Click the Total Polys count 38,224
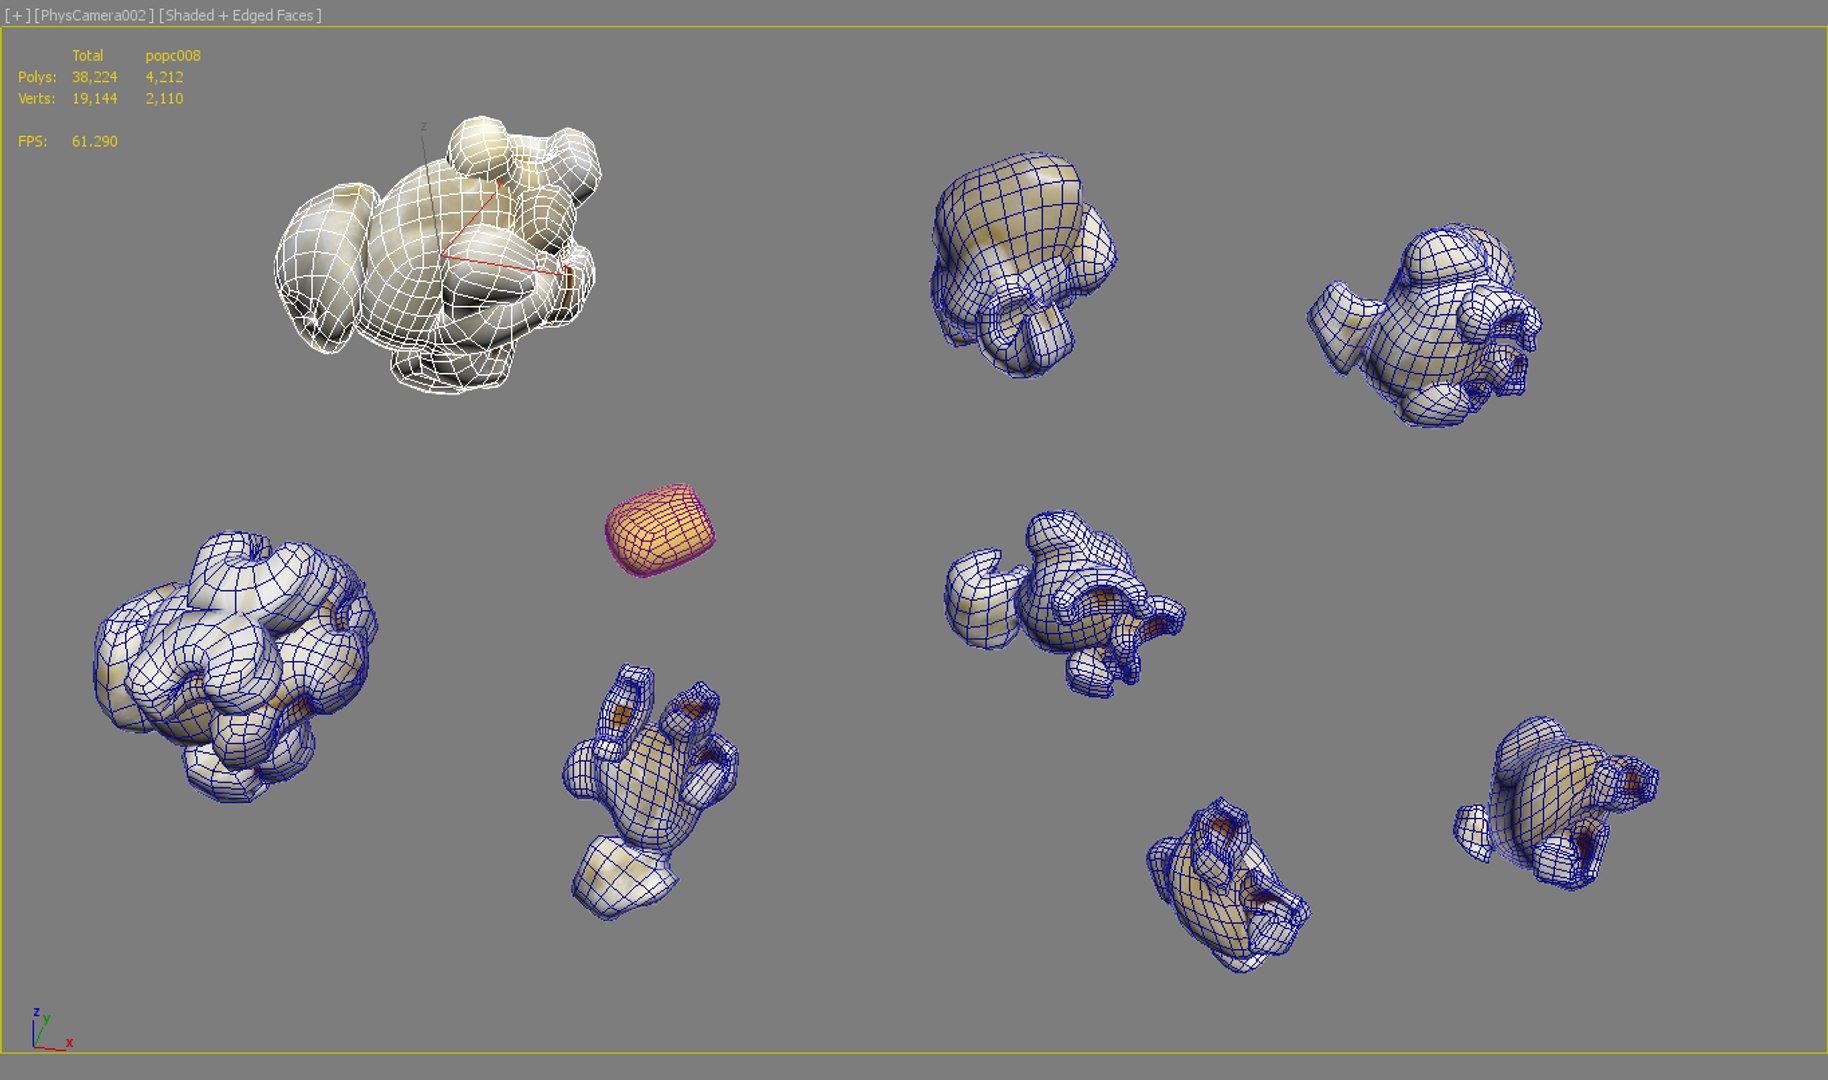Image resolution: width=1828 pixels, height=1080 pixels. click(94, 77)
